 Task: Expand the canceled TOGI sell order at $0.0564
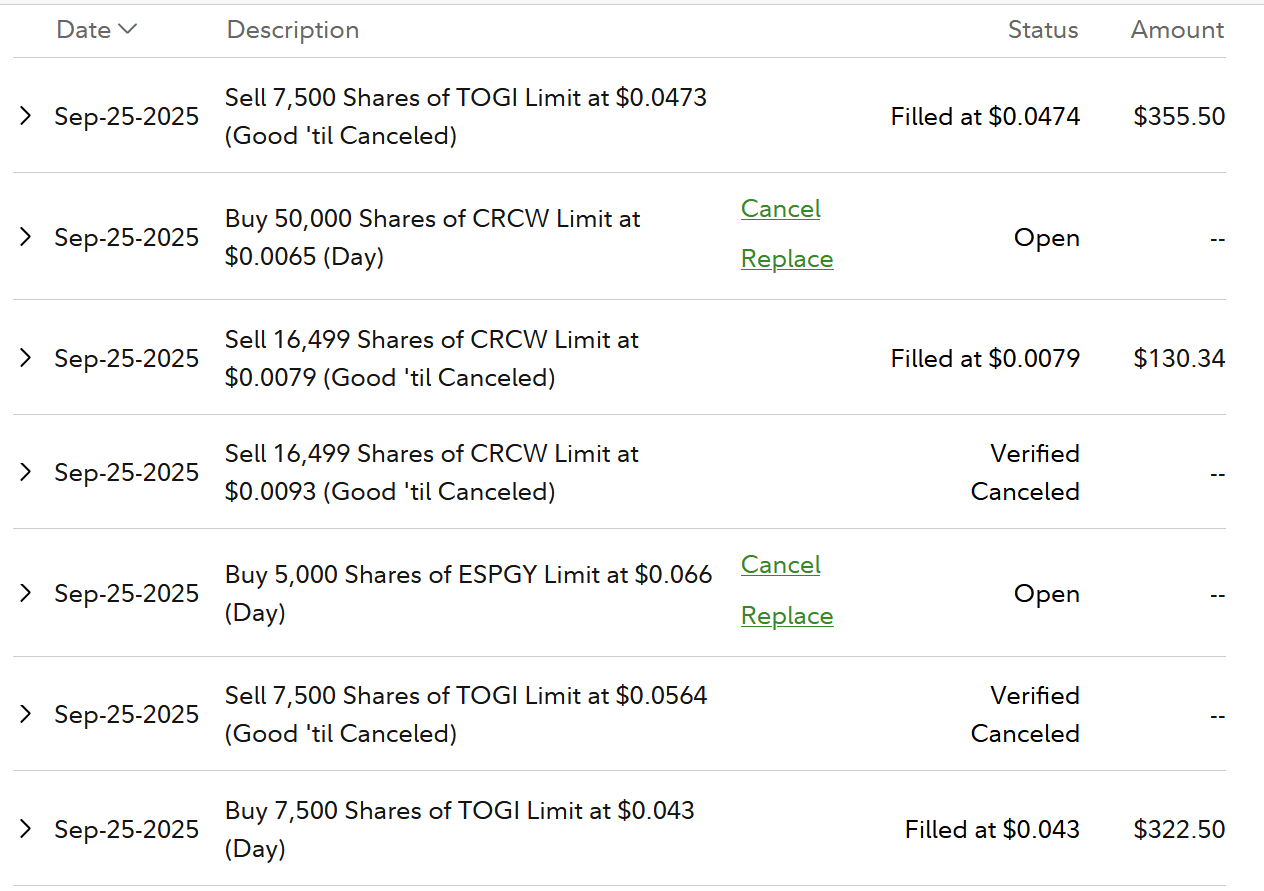coord(26,714)
